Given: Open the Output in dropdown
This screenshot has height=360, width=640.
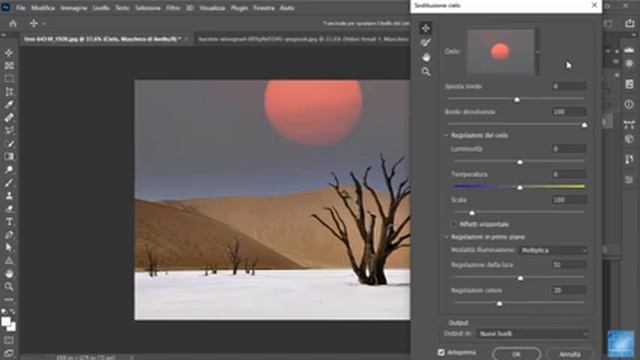Looking at the screenshot, I should (533, 334).
